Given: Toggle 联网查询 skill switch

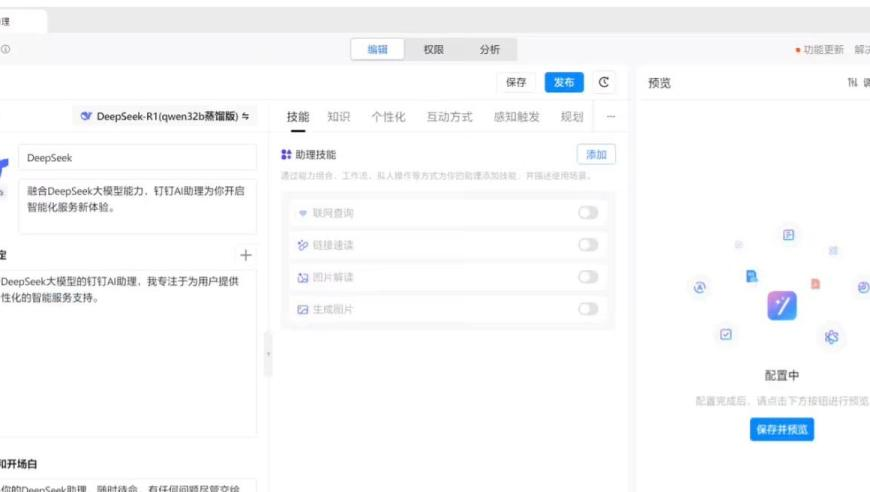Looking at the screenshot, I should 588,212.
